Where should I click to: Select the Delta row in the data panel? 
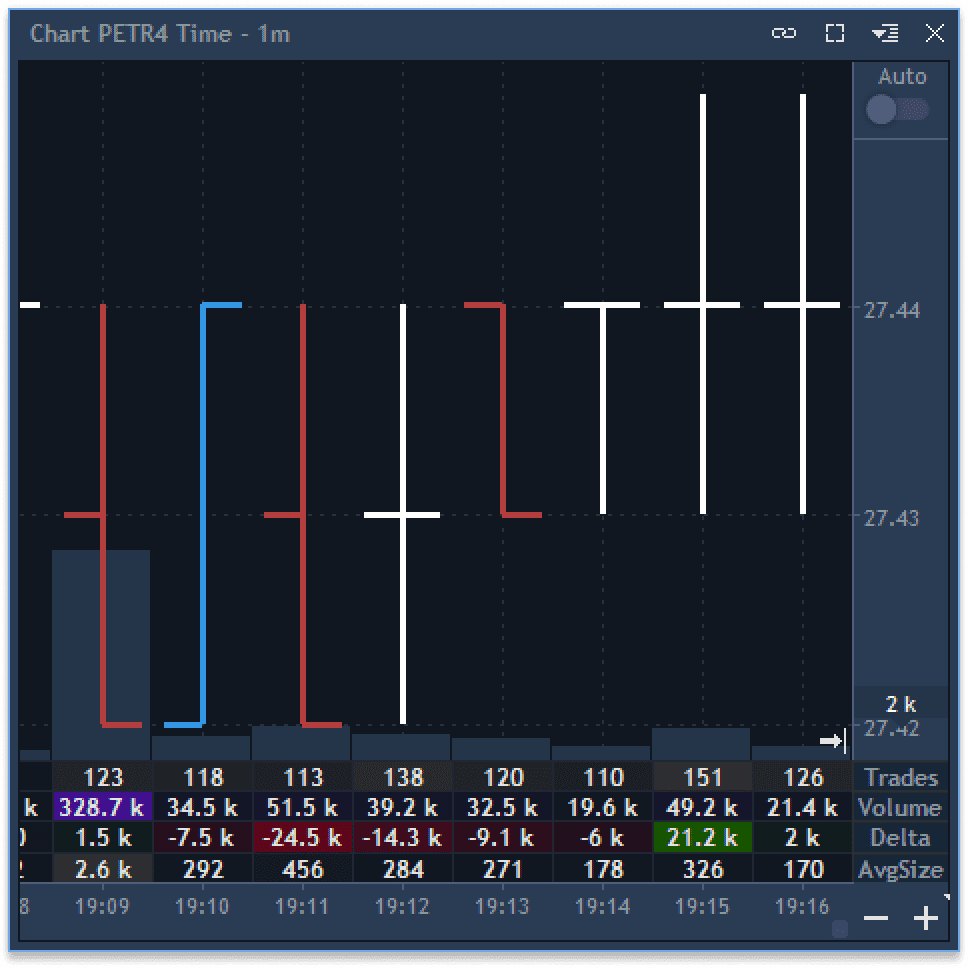tap(900, 838)
